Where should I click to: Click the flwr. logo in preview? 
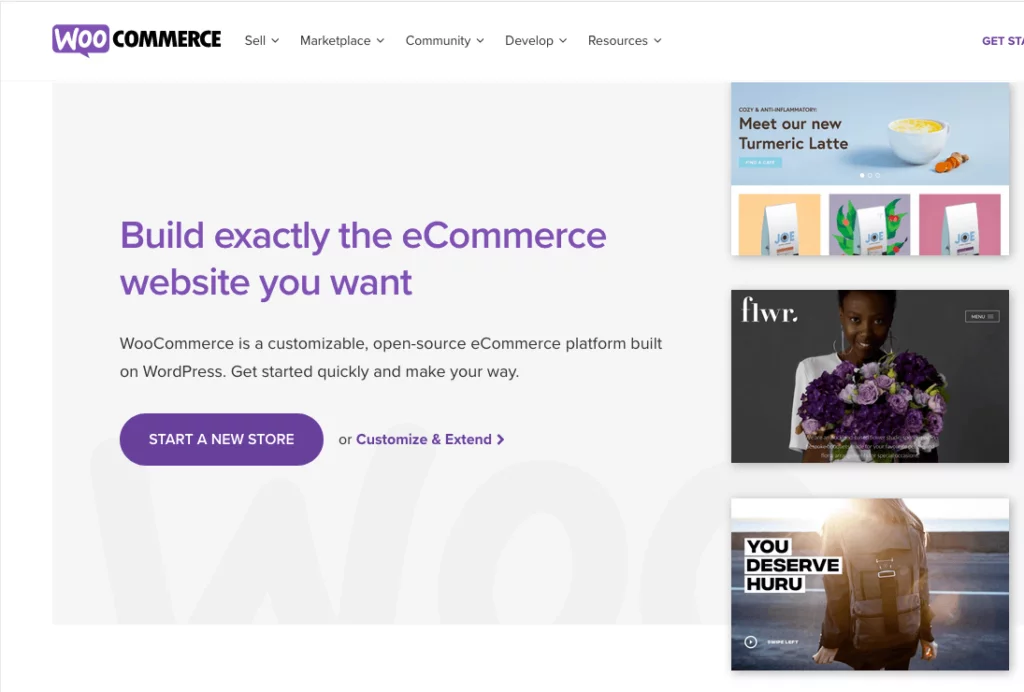pos(769,309)
